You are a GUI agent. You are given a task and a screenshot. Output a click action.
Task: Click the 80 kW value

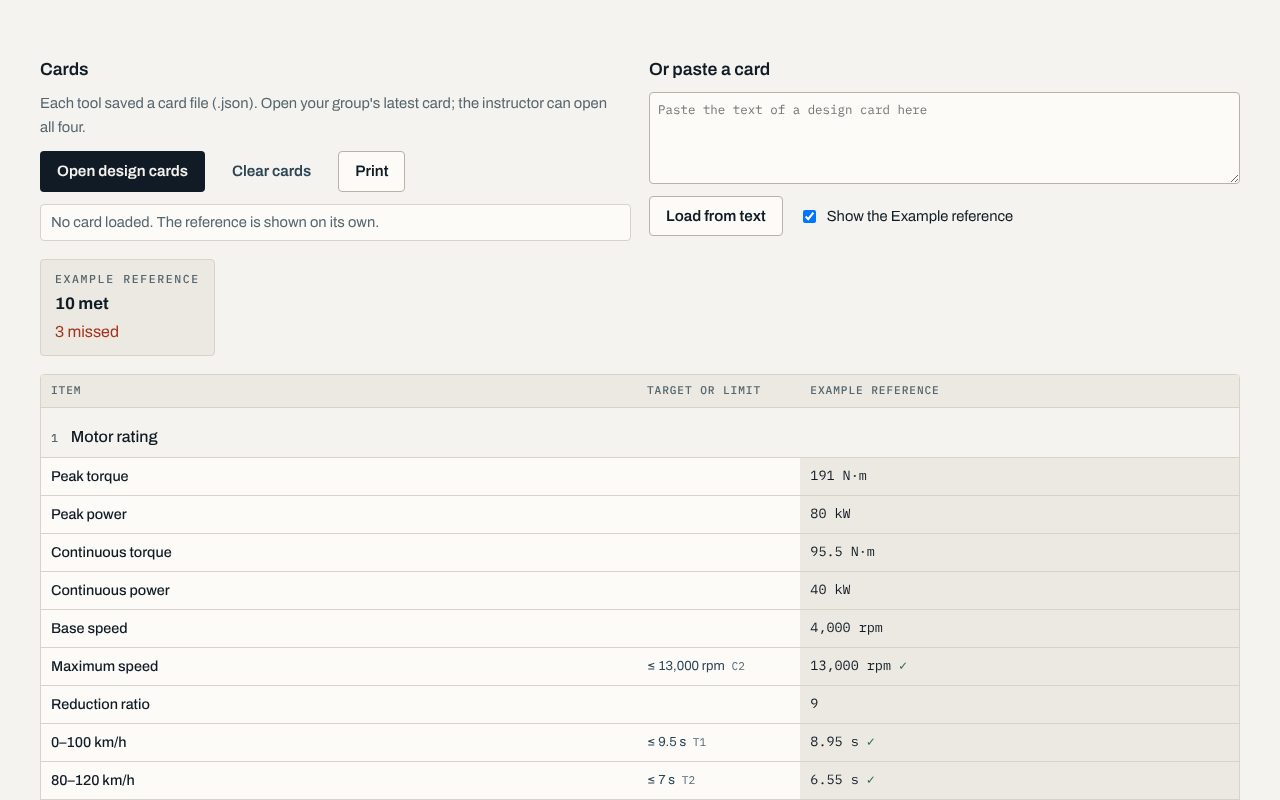point(830,514)
